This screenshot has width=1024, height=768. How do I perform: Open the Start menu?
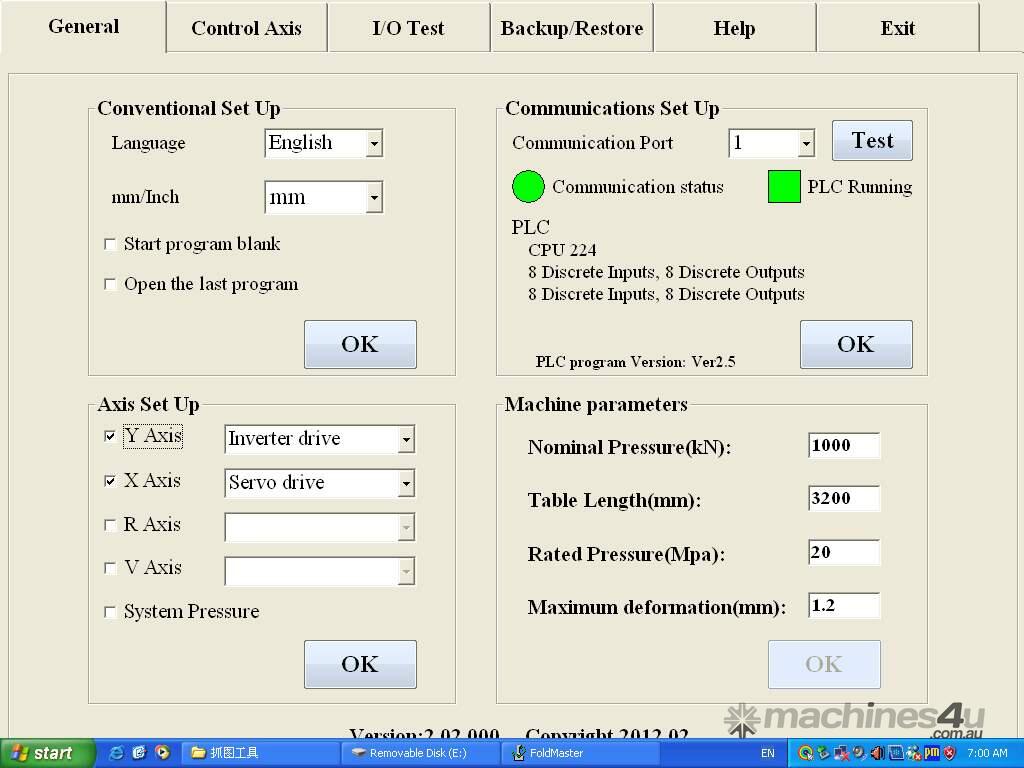click(x=47, y=753)
